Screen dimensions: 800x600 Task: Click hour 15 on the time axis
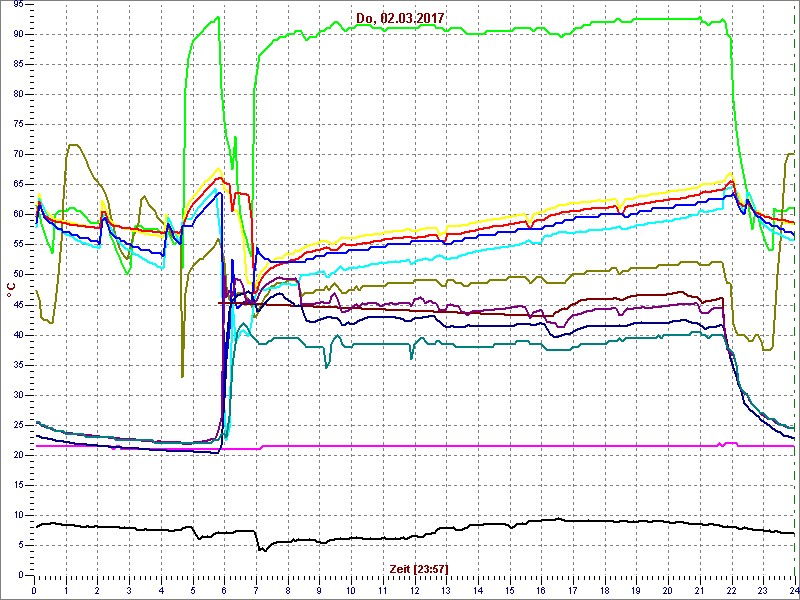510,591
